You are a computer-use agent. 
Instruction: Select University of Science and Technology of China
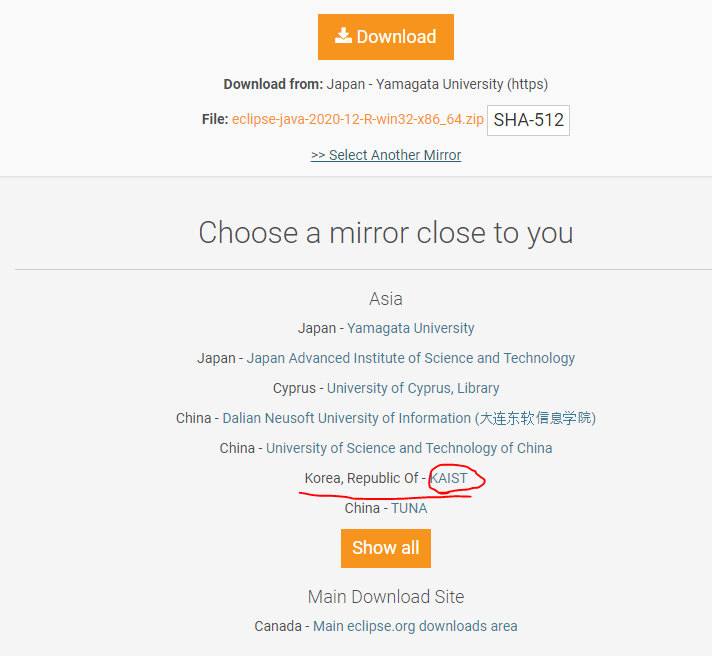click(x=409, y=448)
